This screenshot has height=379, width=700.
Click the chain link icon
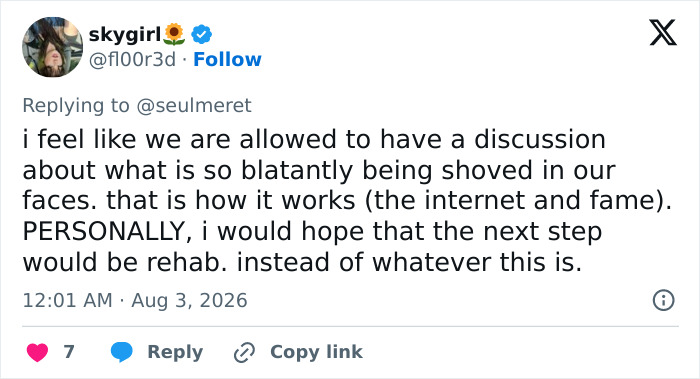[x=244, y=352]
